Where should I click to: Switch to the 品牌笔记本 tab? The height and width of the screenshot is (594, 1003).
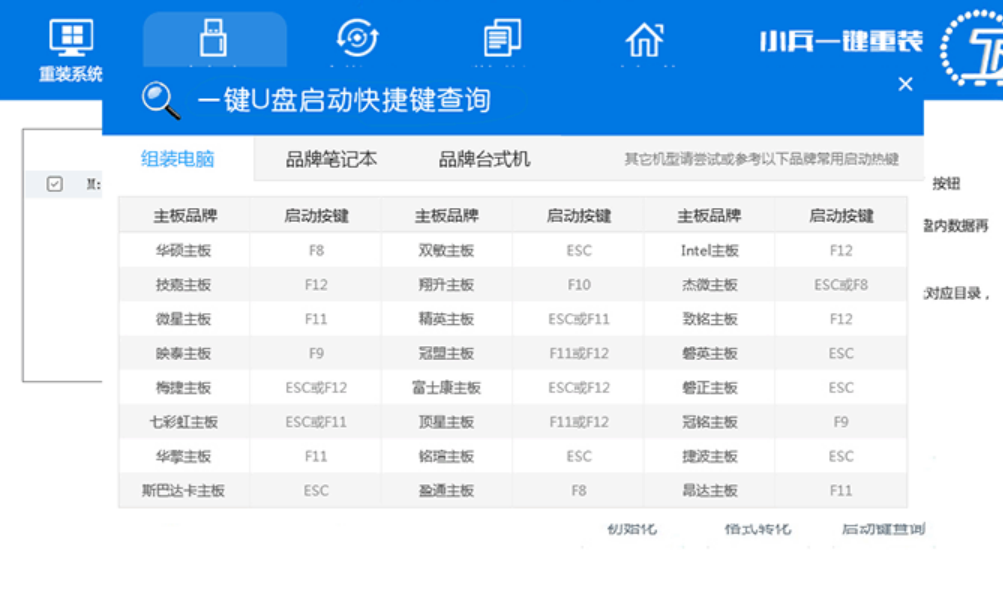click(331, 159)
